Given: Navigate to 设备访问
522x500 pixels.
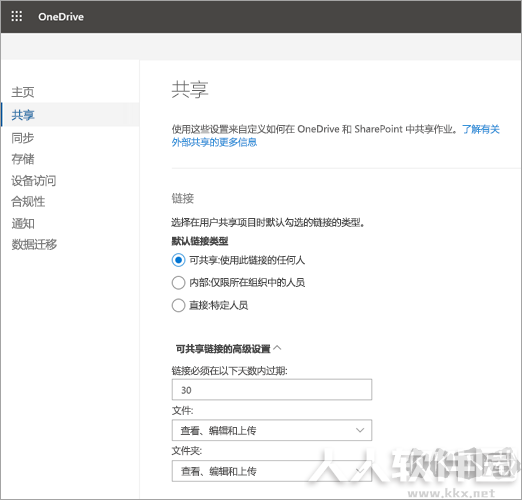Looking at the screenshot, I should (x=34, y=180).
